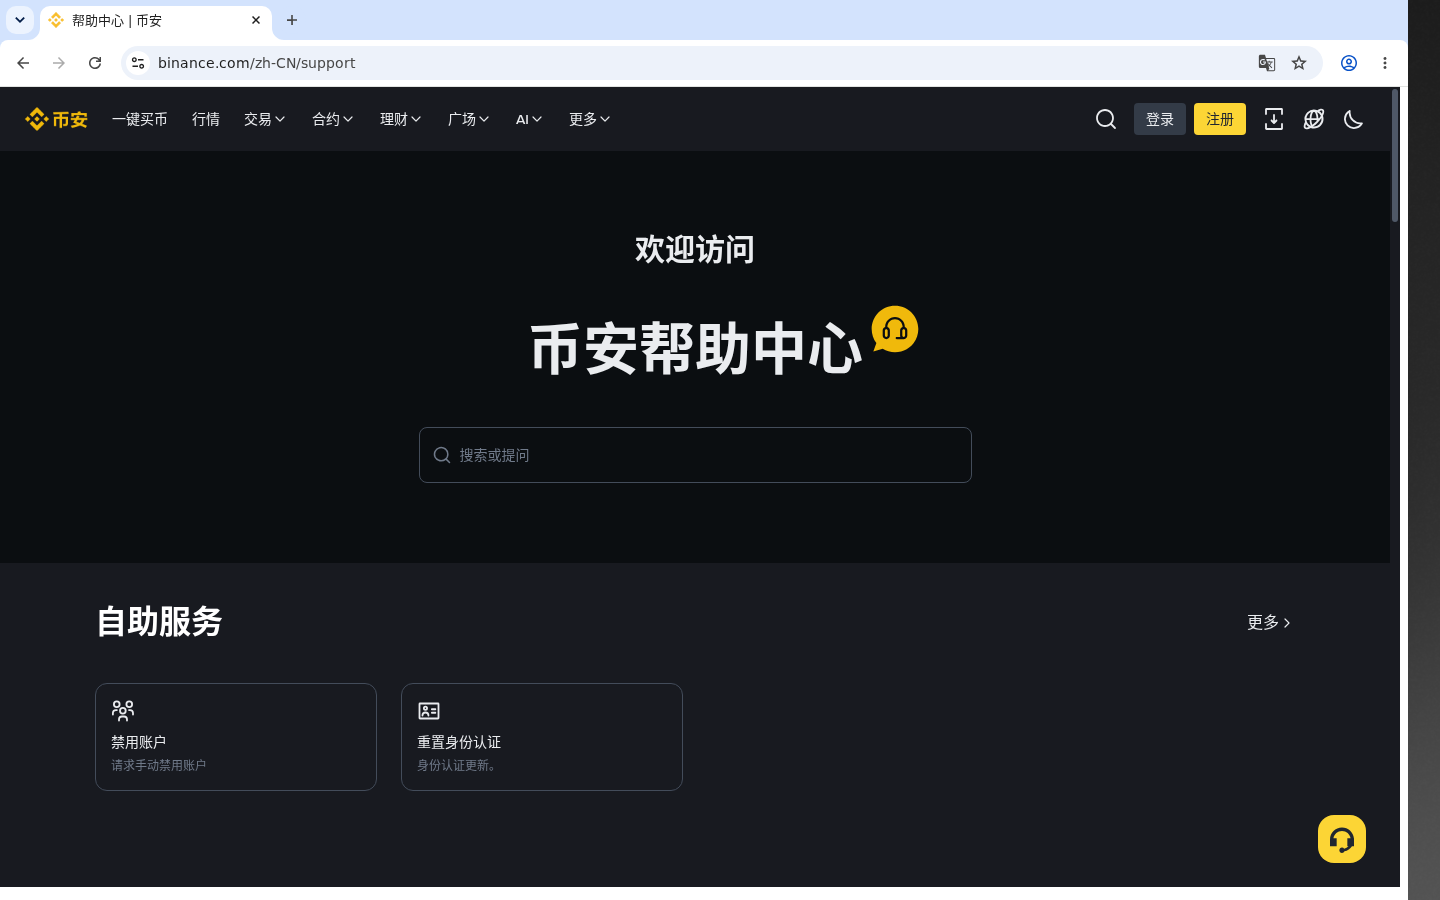Open Chrome three-dot menu
The image size is (1440, 900).
[1385, 63]
